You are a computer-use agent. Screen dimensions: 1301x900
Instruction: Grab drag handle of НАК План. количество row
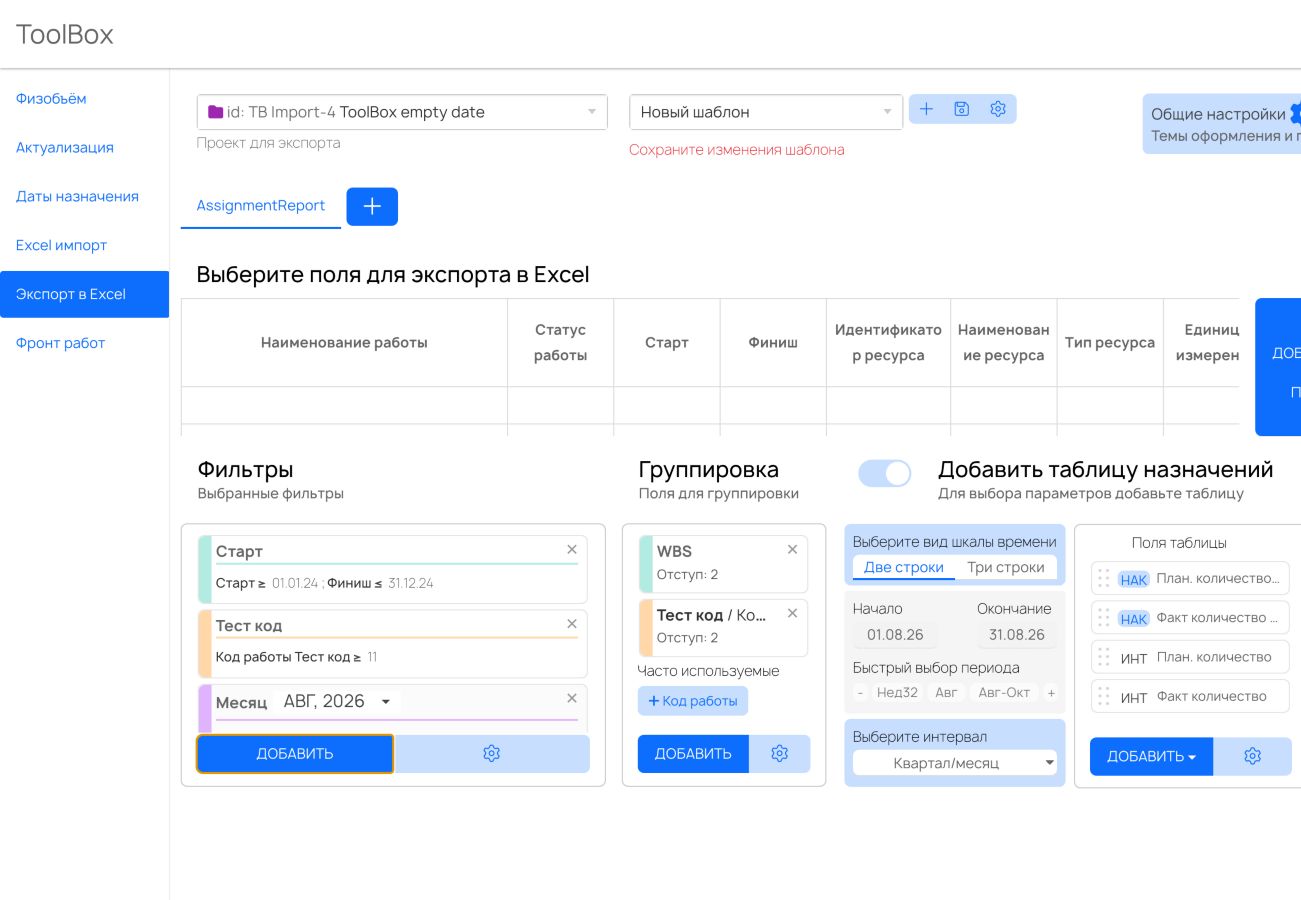(x=1104, y=578)
